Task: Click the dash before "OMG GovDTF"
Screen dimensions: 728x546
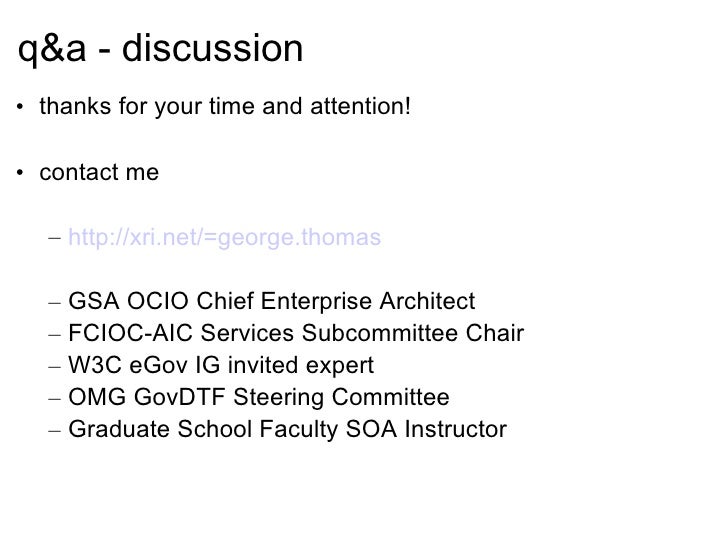Action: (x=53, y=399)
